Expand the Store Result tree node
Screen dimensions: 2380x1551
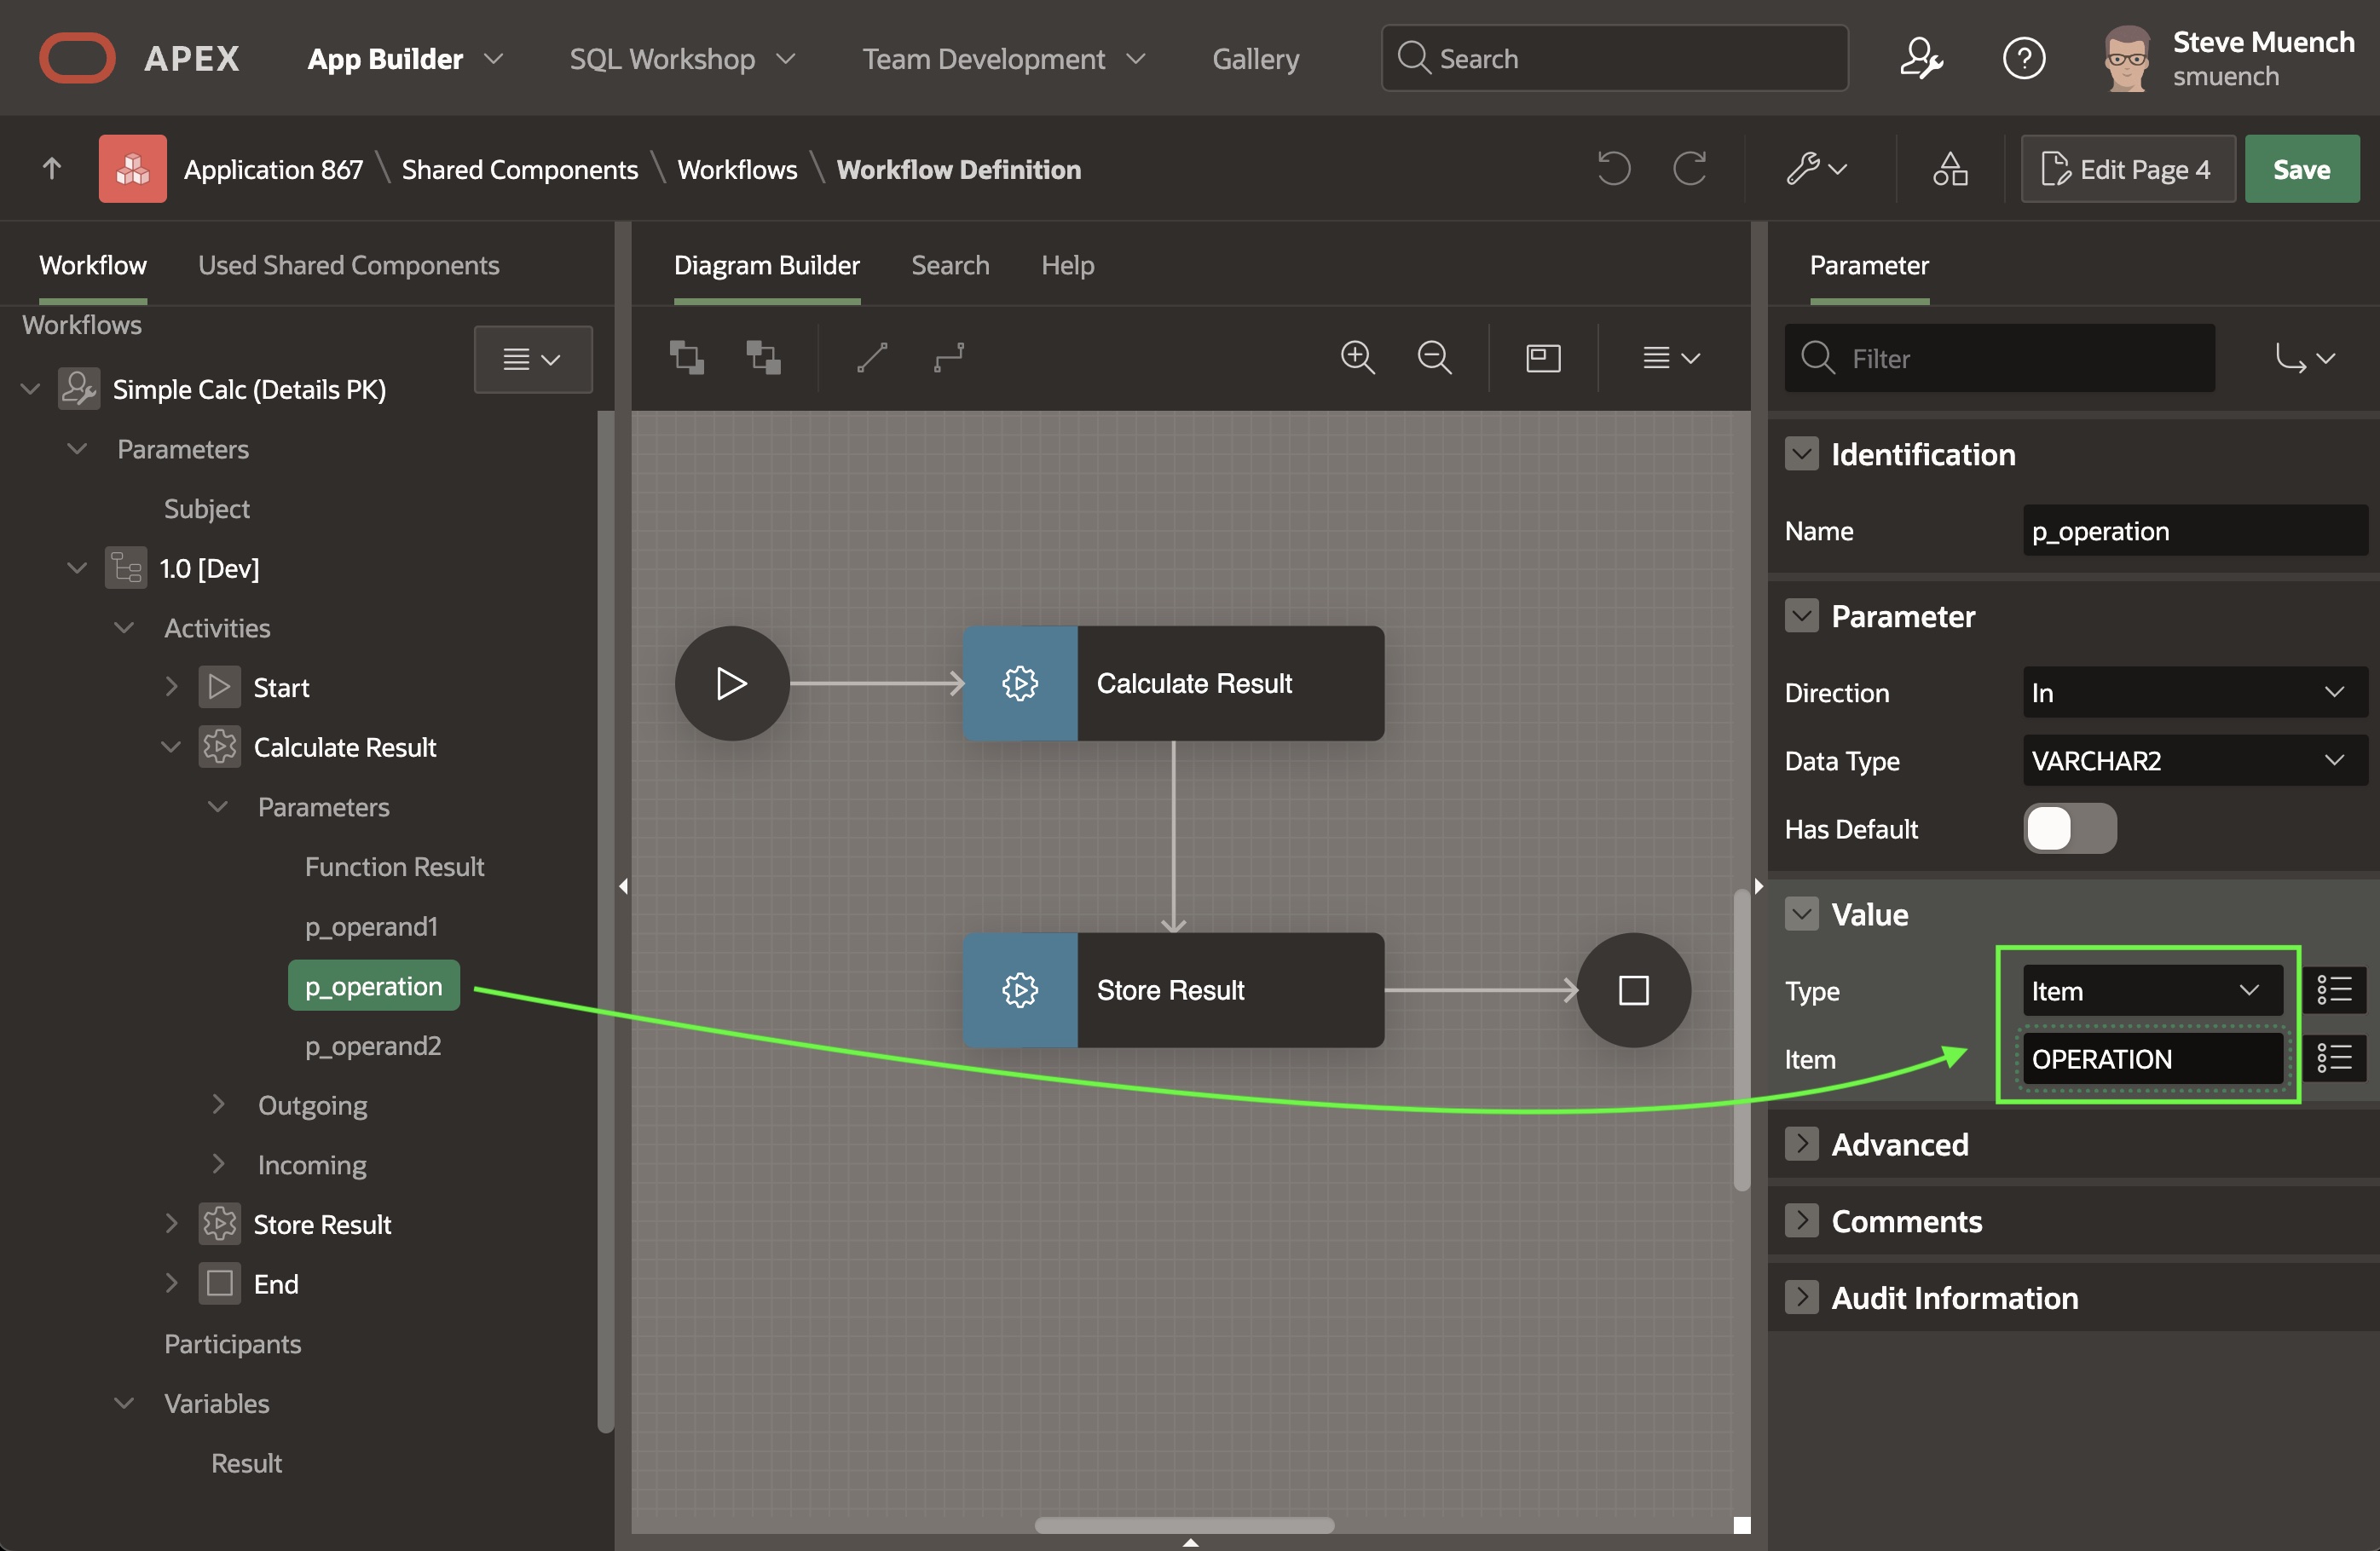pyautogui.click(x=171, y=1223)
